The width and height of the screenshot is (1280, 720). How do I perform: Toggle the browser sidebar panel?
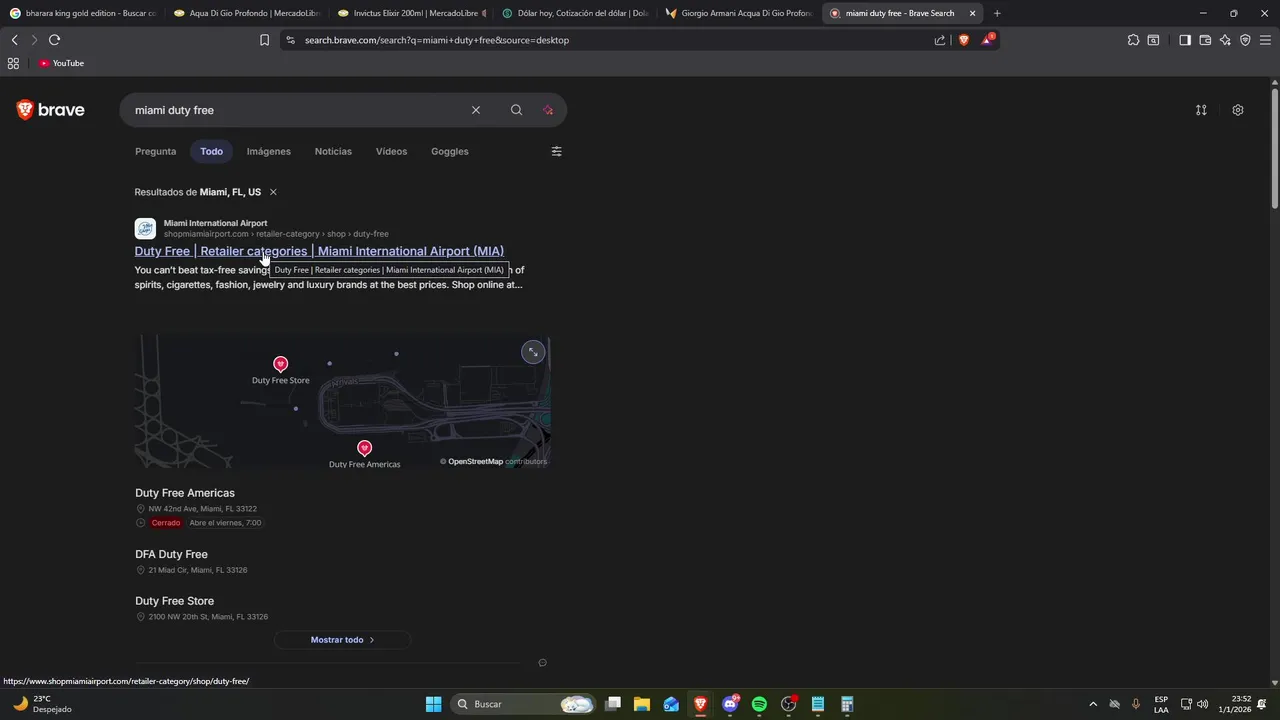(1185, 40)
